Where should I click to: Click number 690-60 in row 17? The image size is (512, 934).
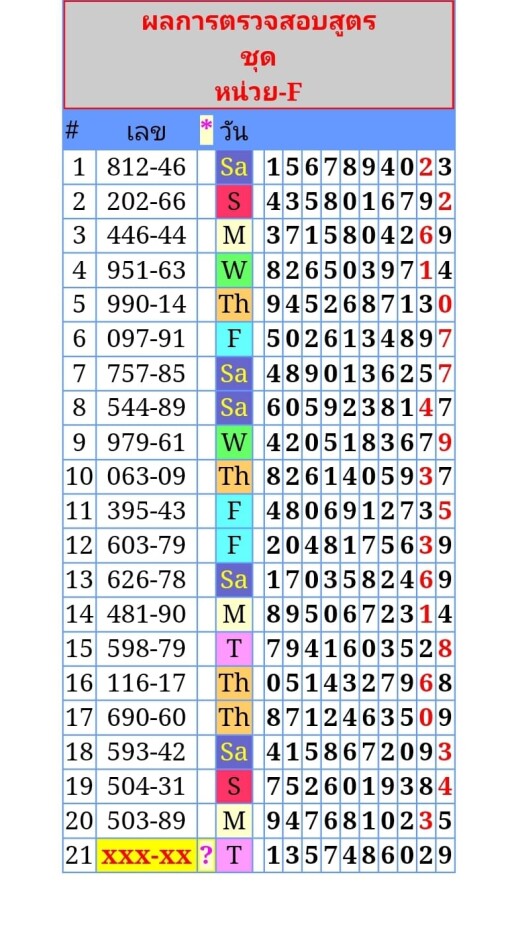point(146,718)
